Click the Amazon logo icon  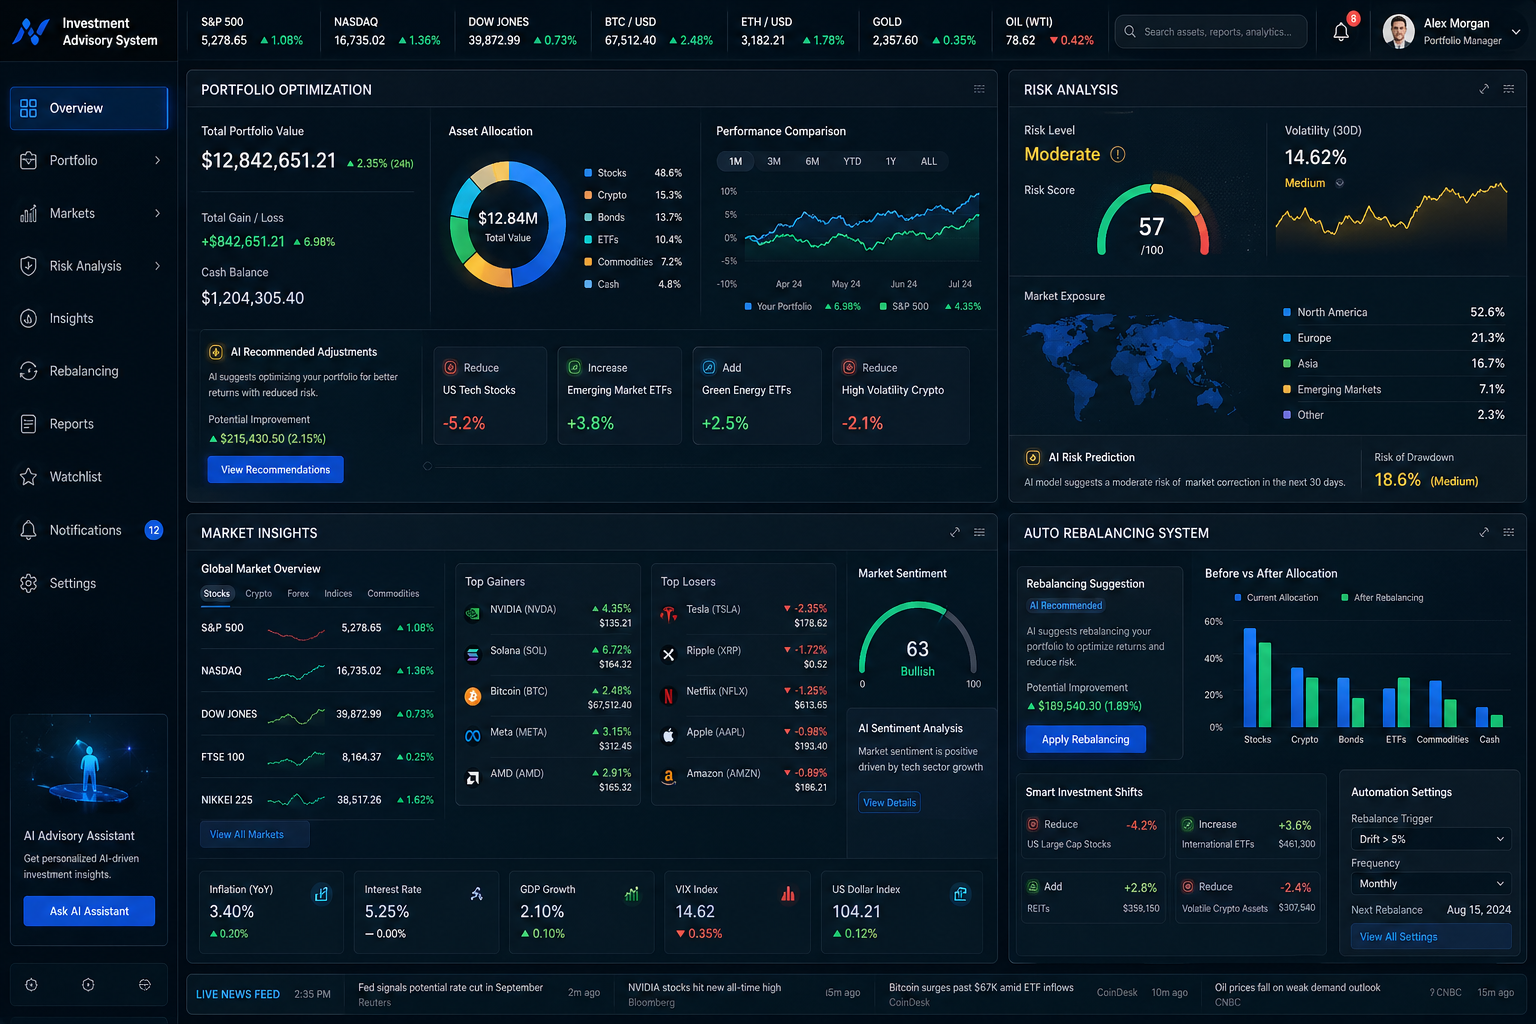pos(669,777)
